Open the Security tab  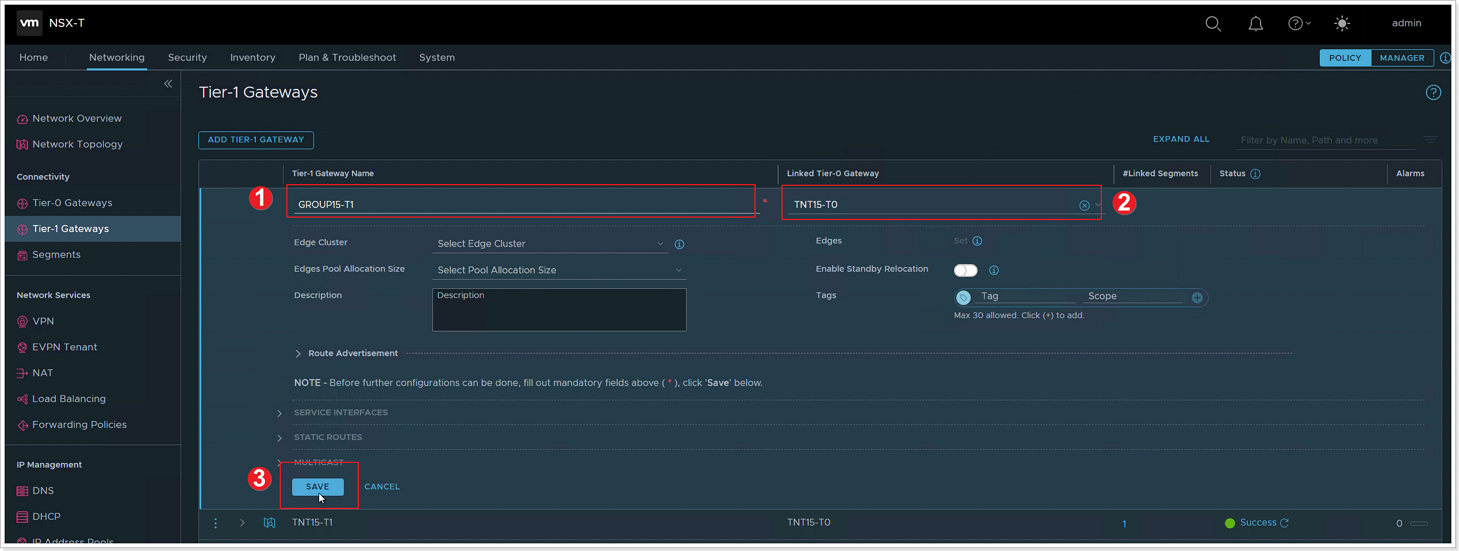tap(187, 58)
